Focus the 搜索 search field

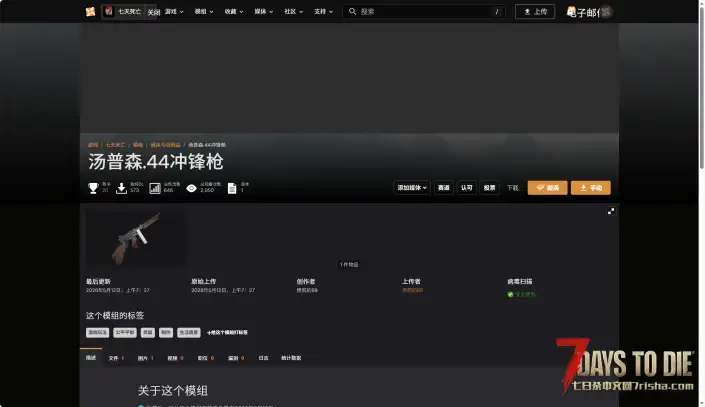424,12
